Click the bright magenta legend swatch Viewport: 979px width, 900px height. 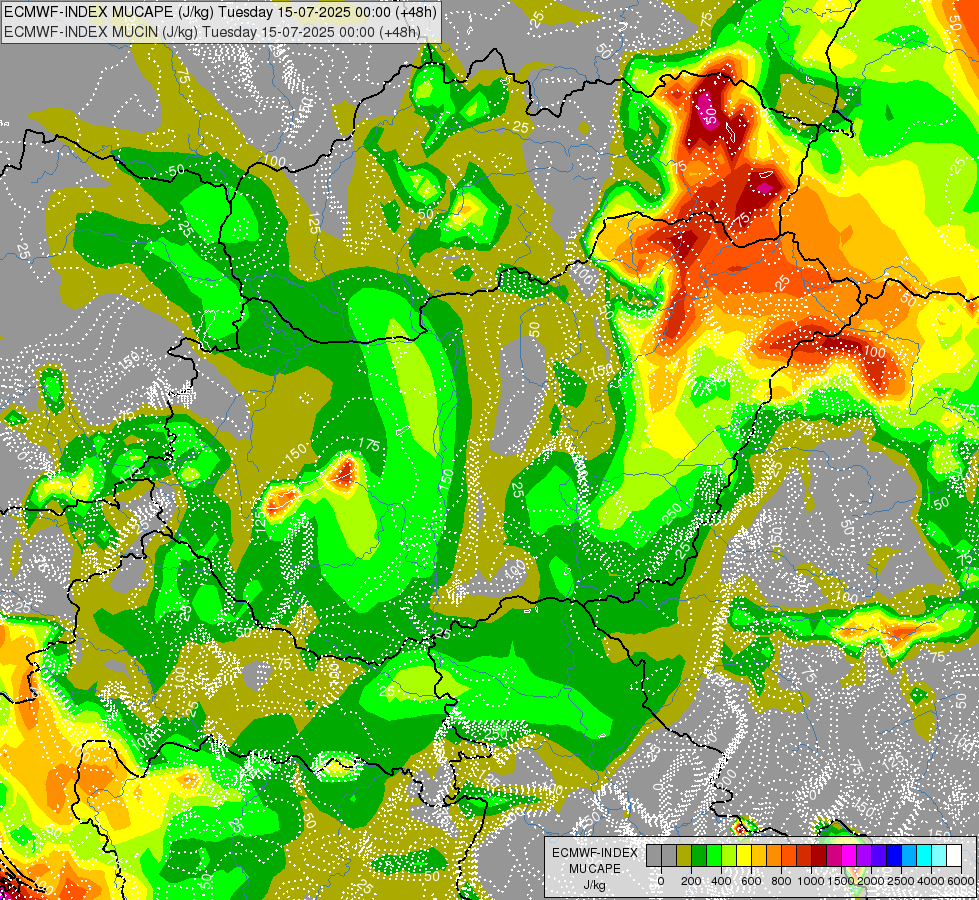[x=849, y=855]
